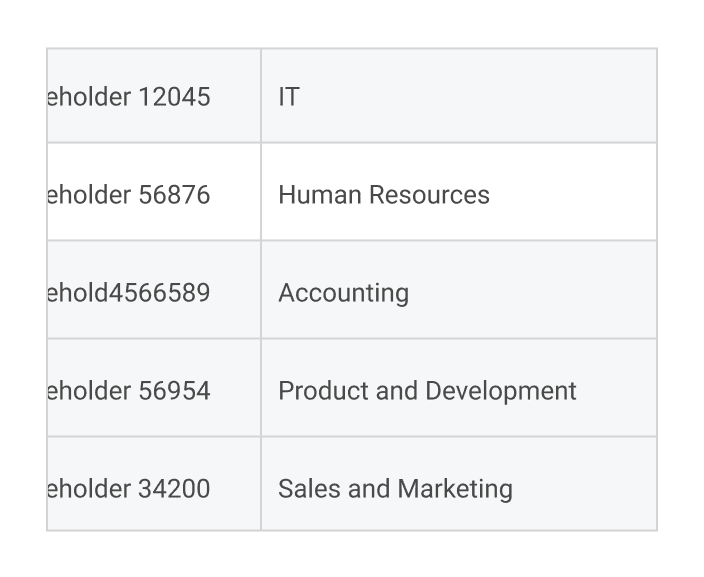Select the cell ending in 56876
The image size is (704, 577).
pyautogui.click(x=153, y=193)
